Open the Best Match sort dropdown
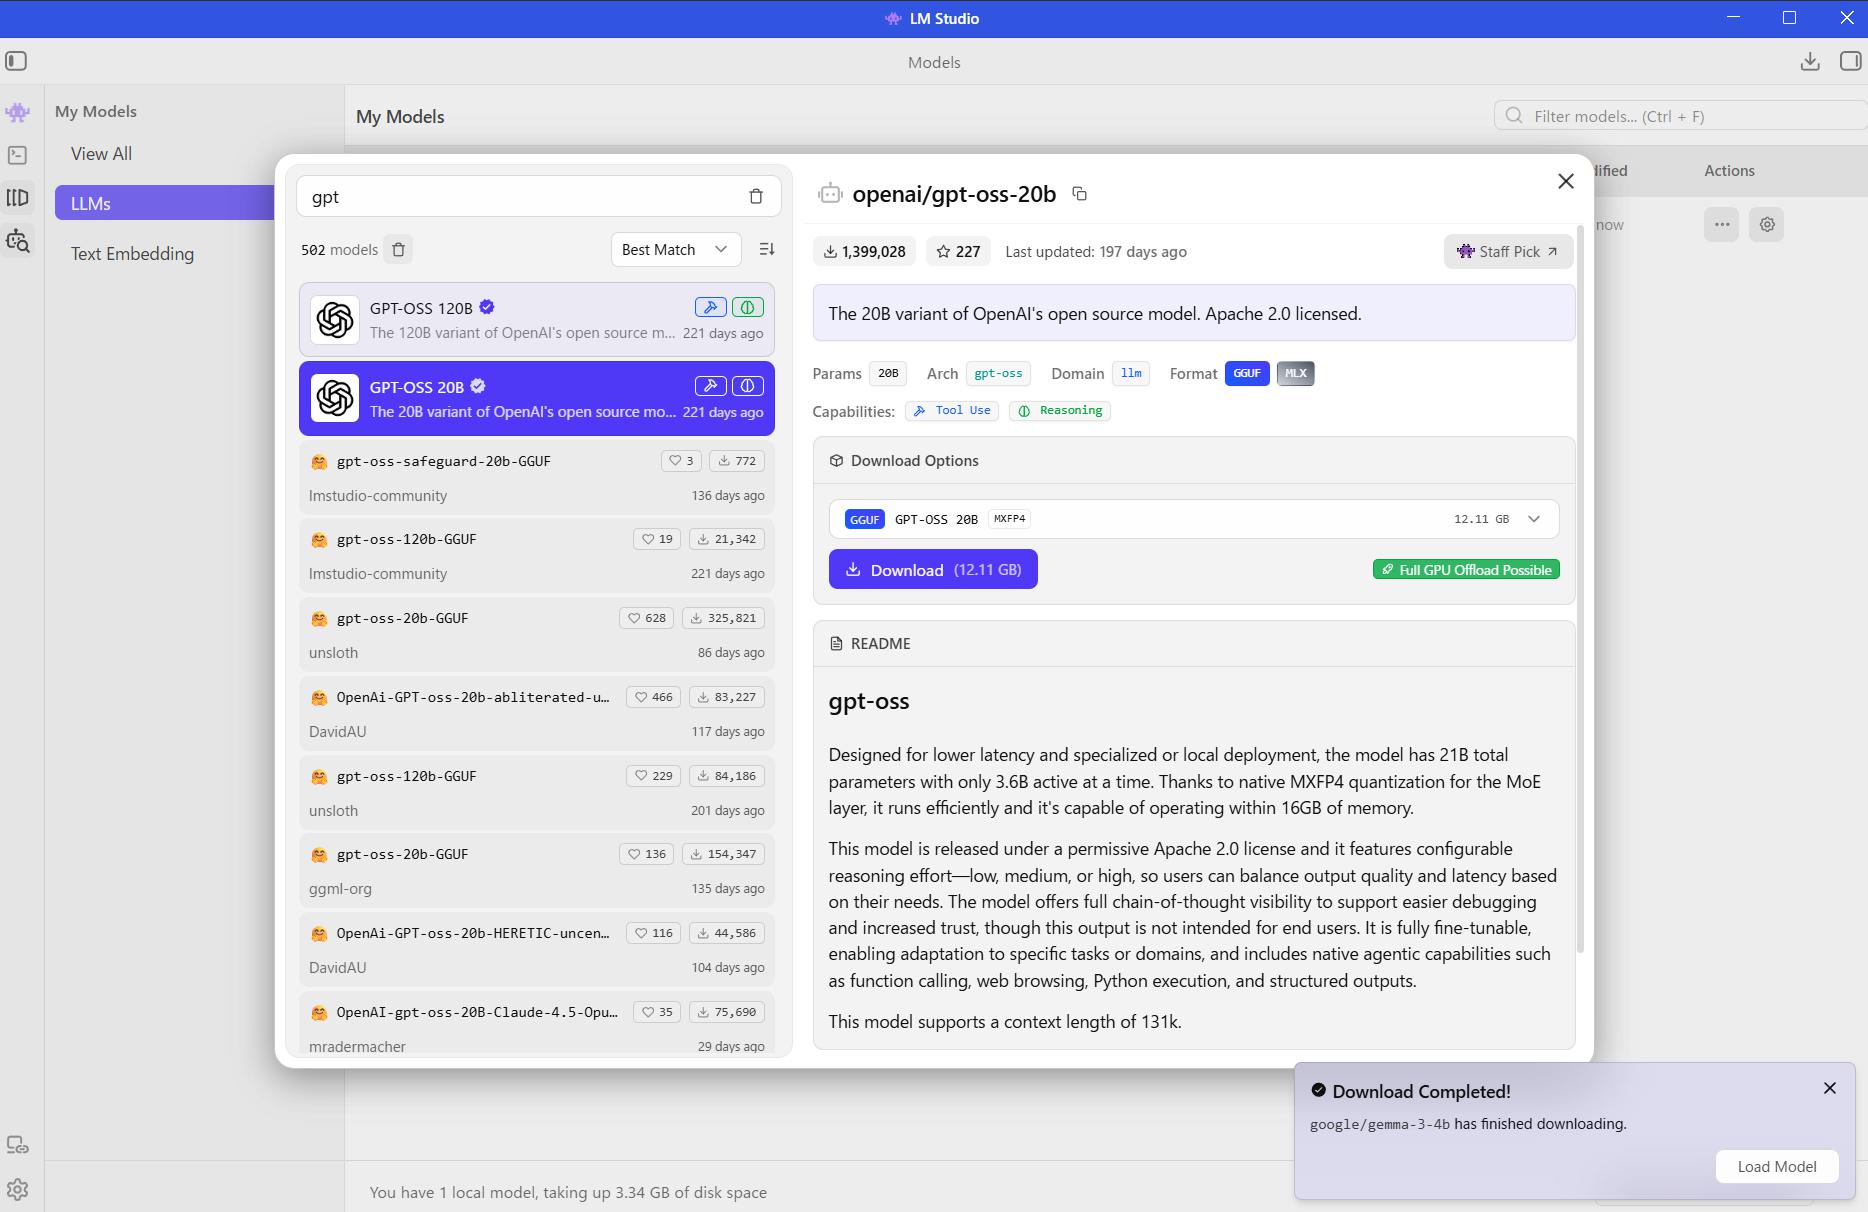Viewport: 1868px width, 1212px height. pos(675,250)
